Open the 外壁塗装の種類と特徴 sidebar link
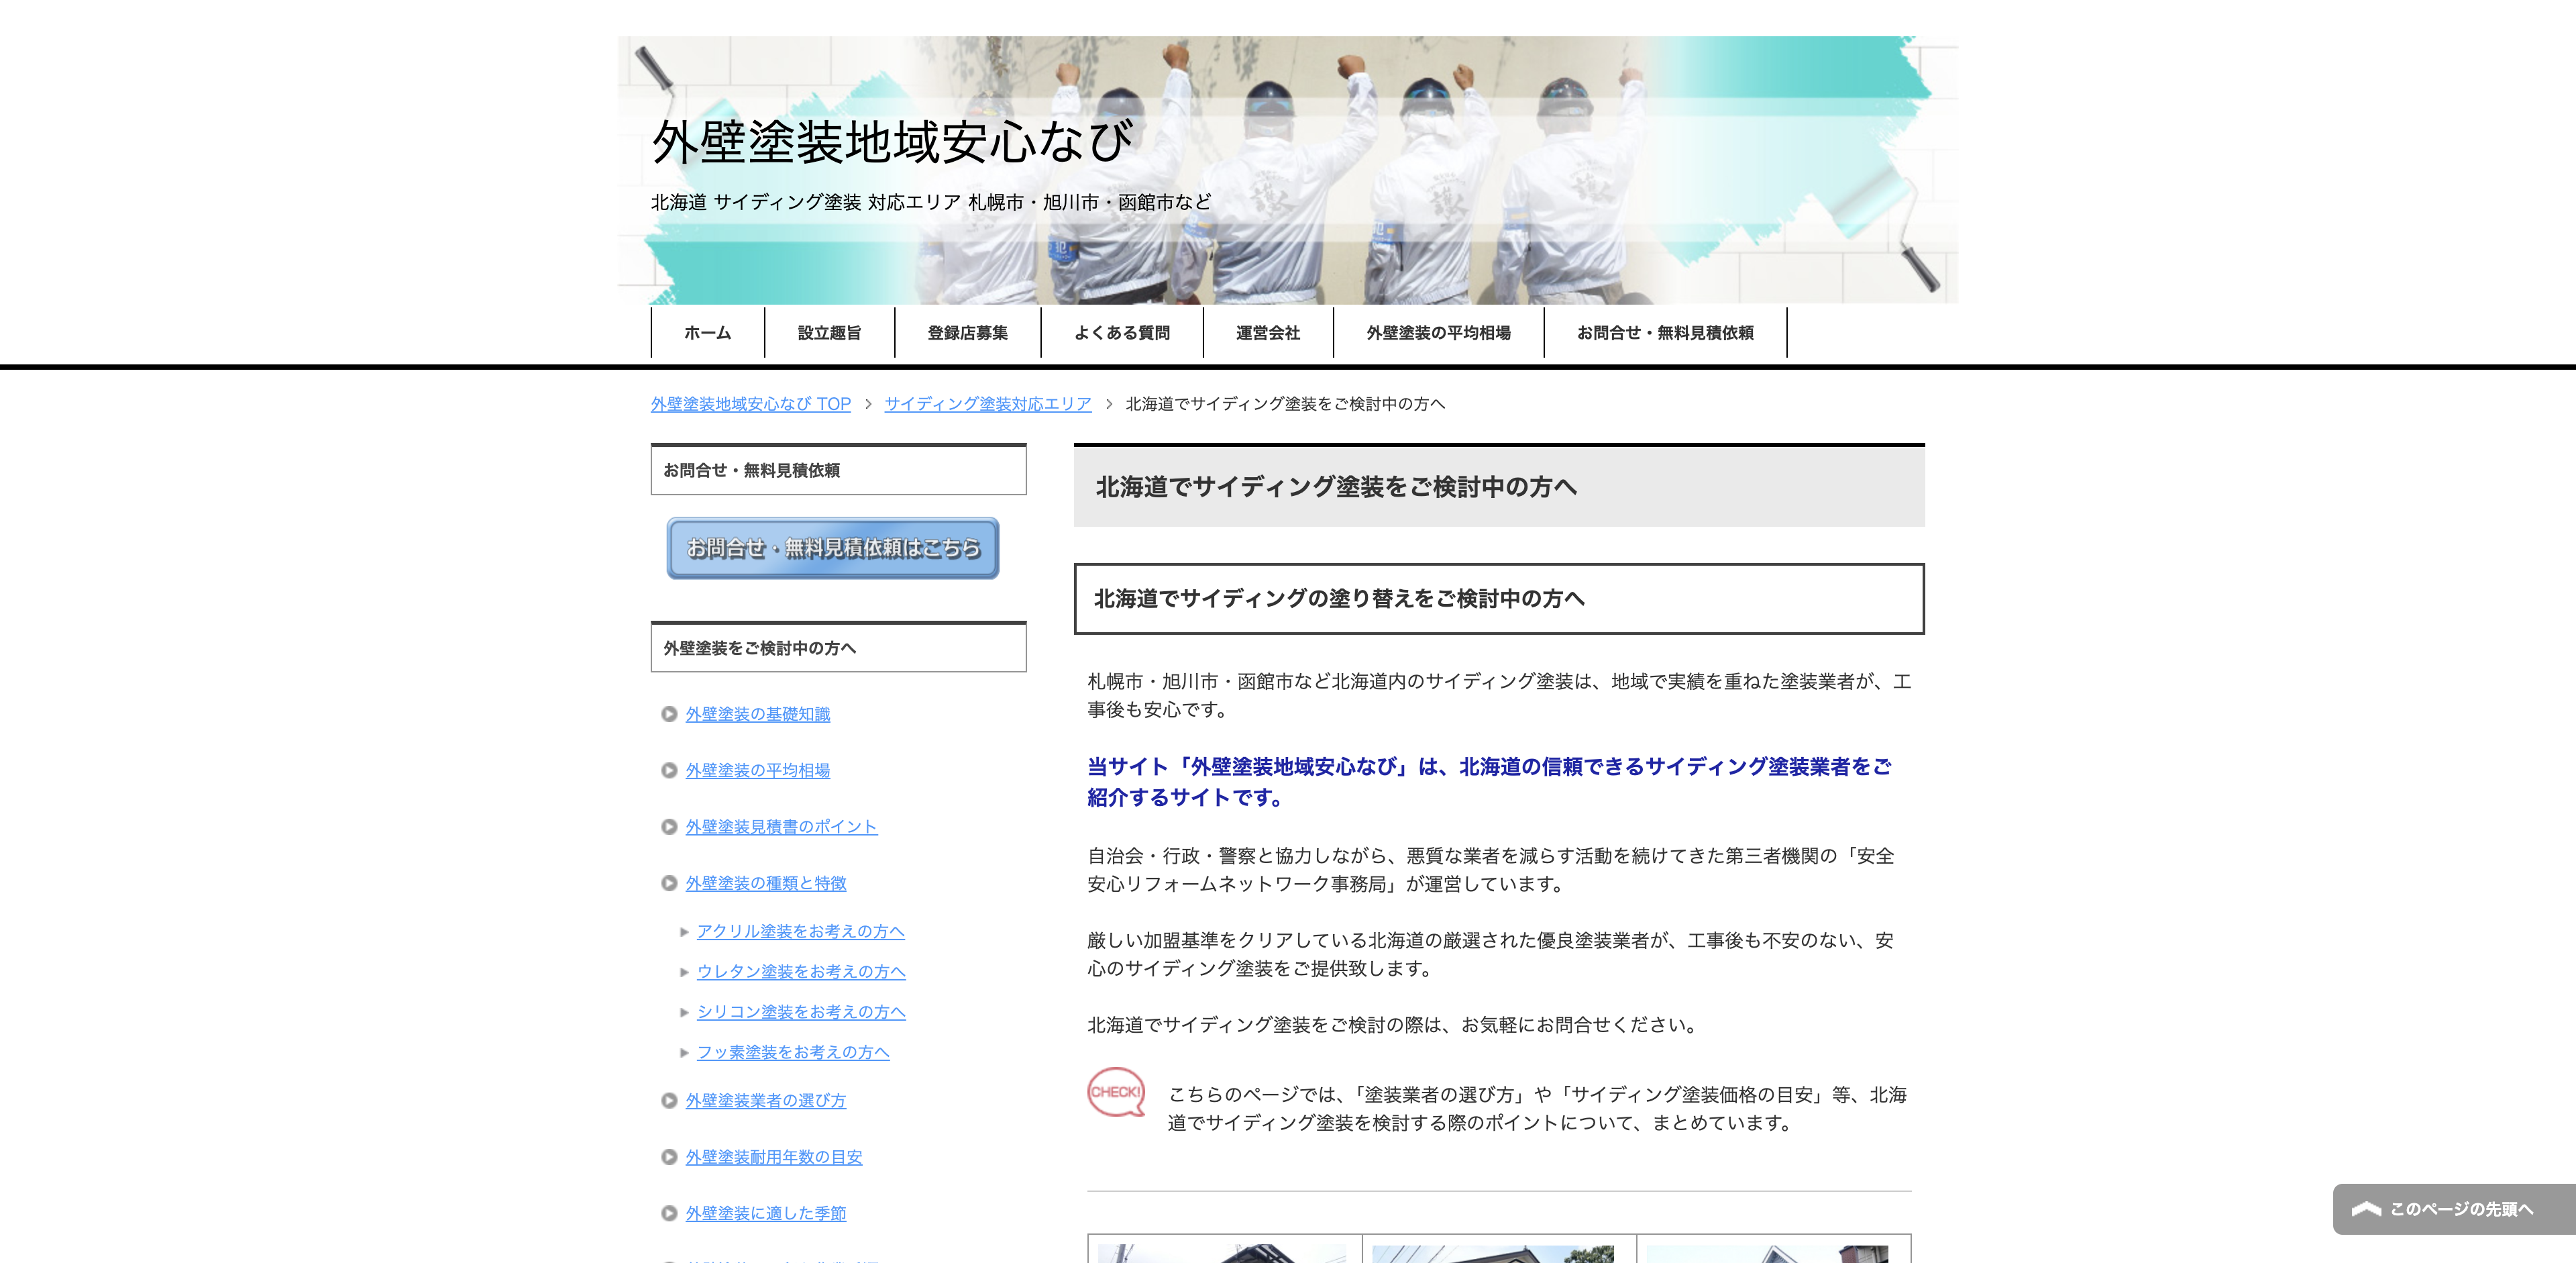Screen dimensions: 2576x1263 [x=765, y=883]
